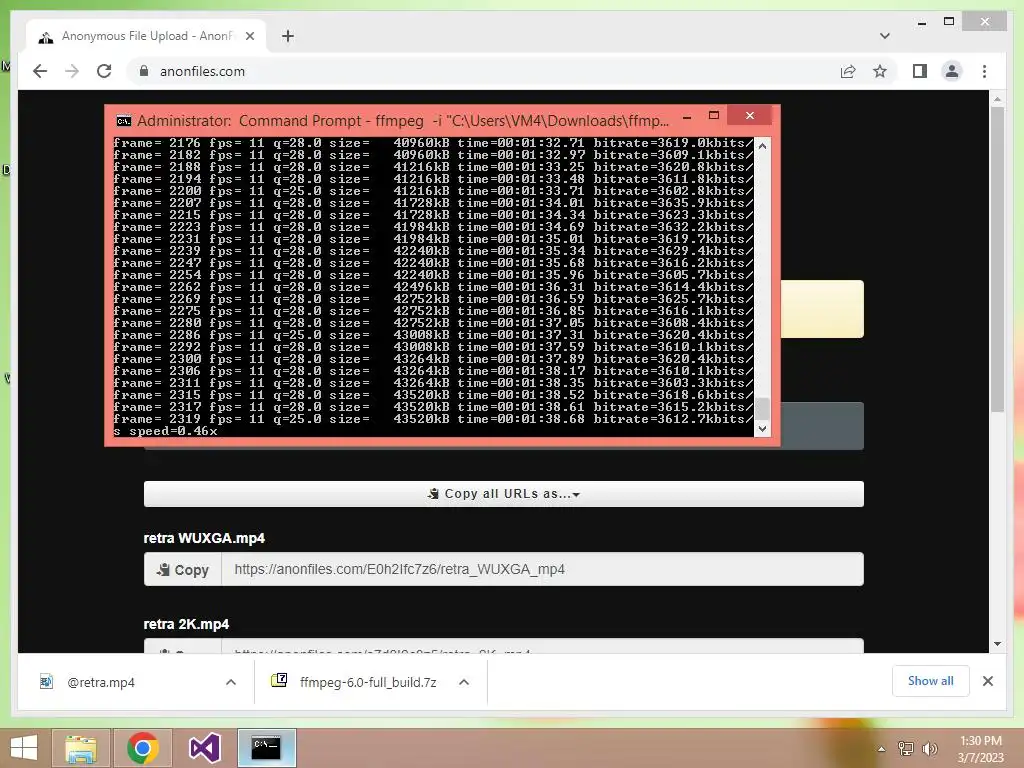1024x768 pixels.
Task: Go back using browser back arrow
Action: pos(40,71)
